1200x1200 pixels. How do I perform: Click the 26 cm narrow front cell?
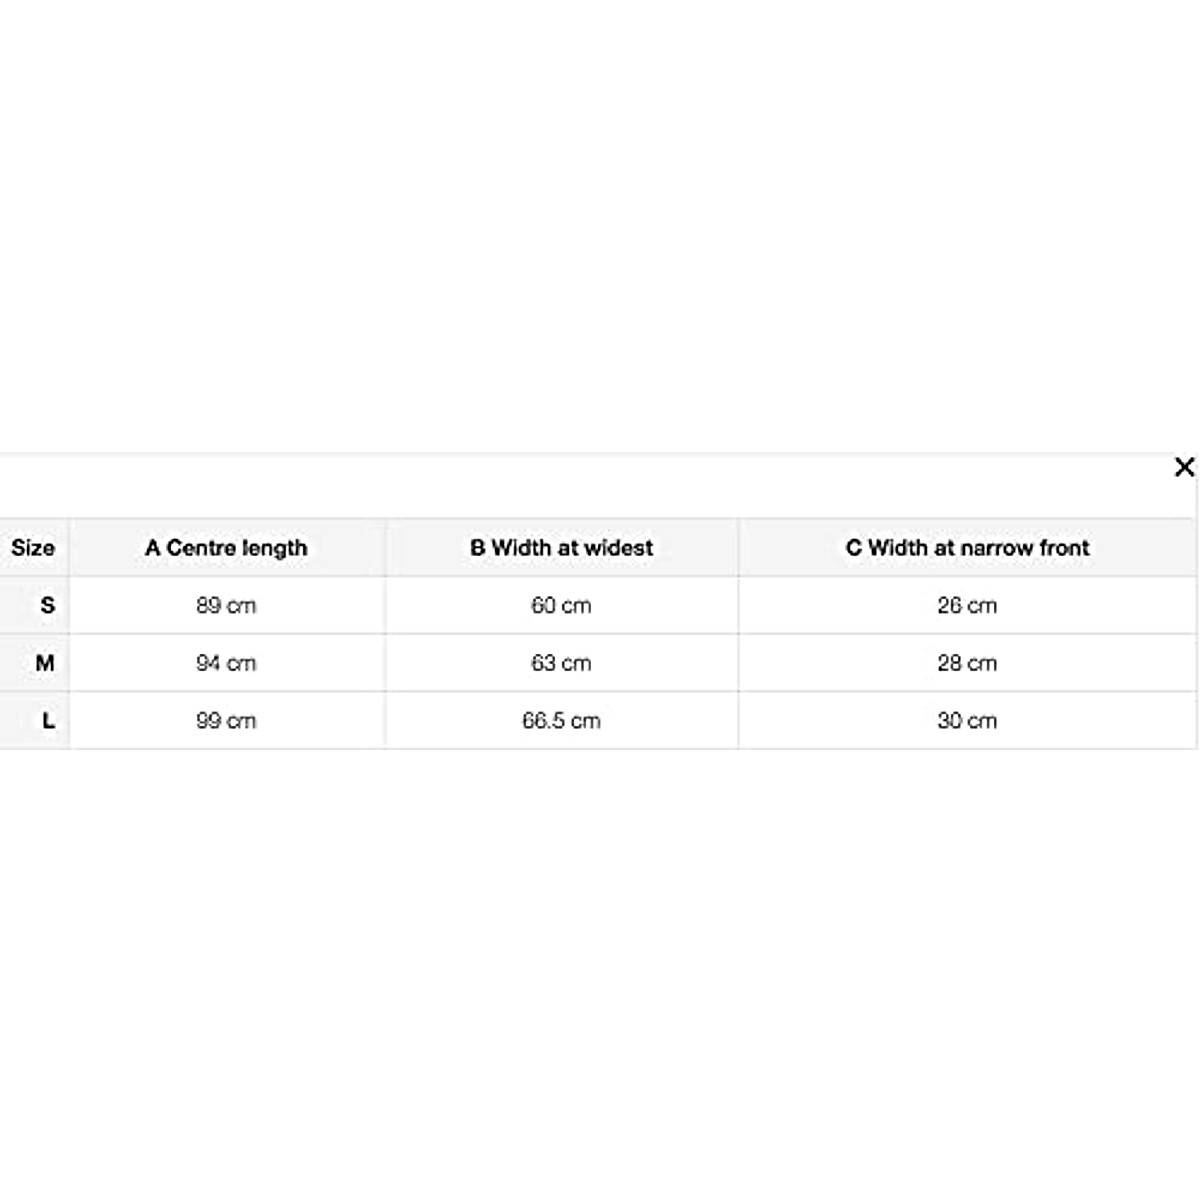967,605
